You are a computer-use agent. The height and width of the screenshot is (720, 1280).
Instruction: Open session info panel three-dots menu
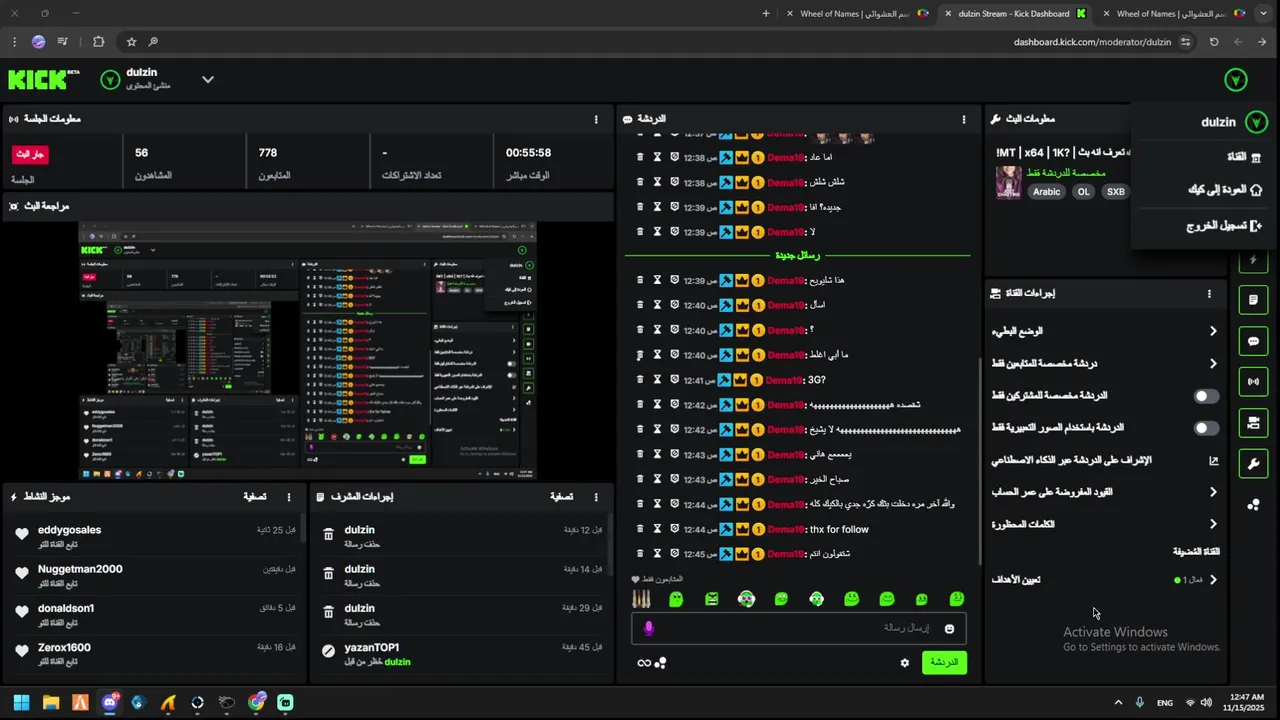point(596,119)
